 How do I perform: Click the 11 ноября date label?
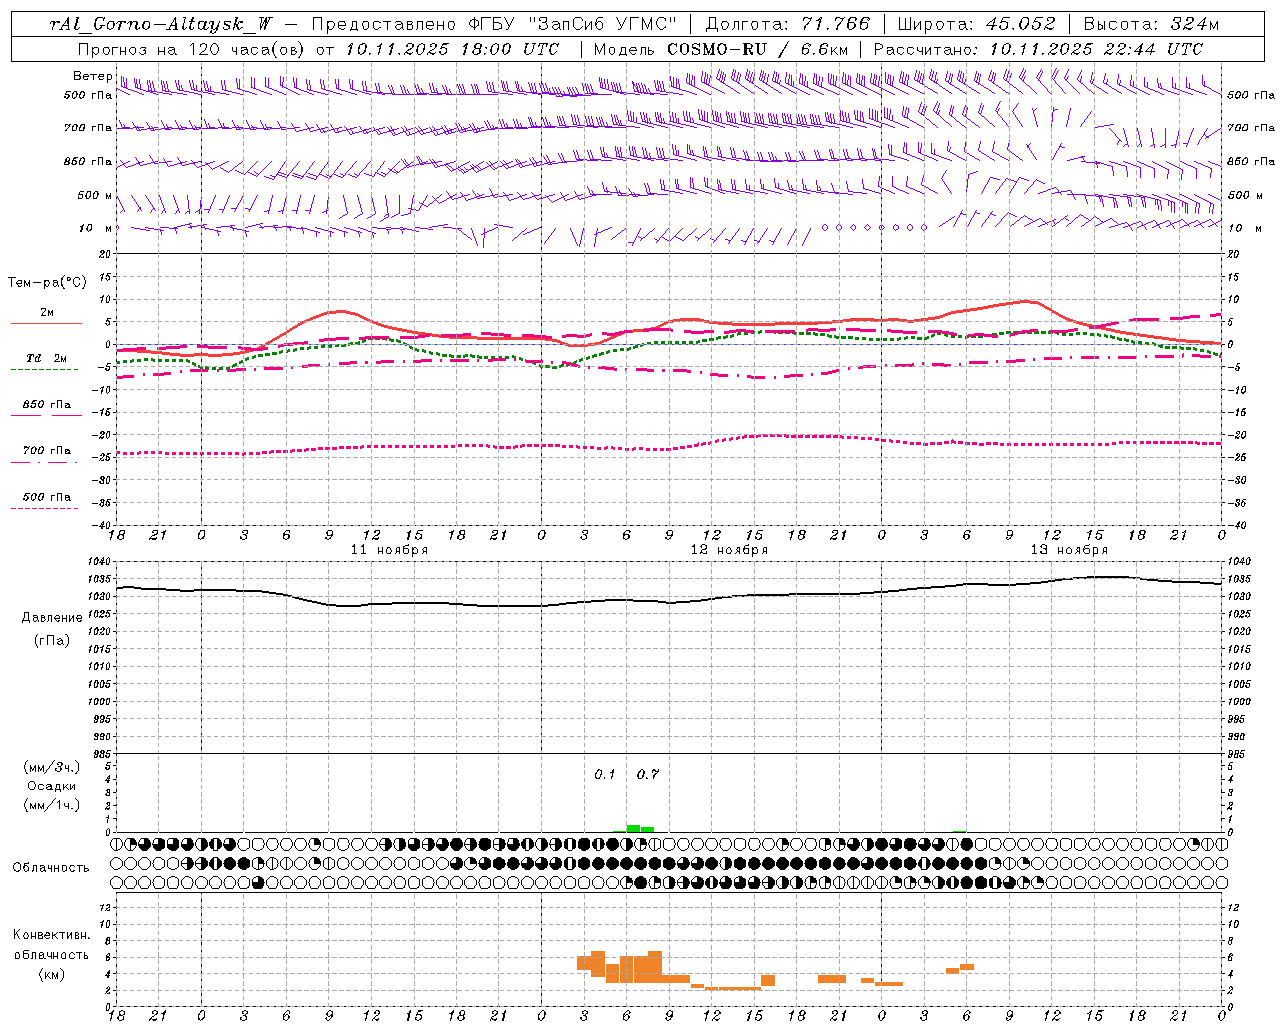coord(389,550)
